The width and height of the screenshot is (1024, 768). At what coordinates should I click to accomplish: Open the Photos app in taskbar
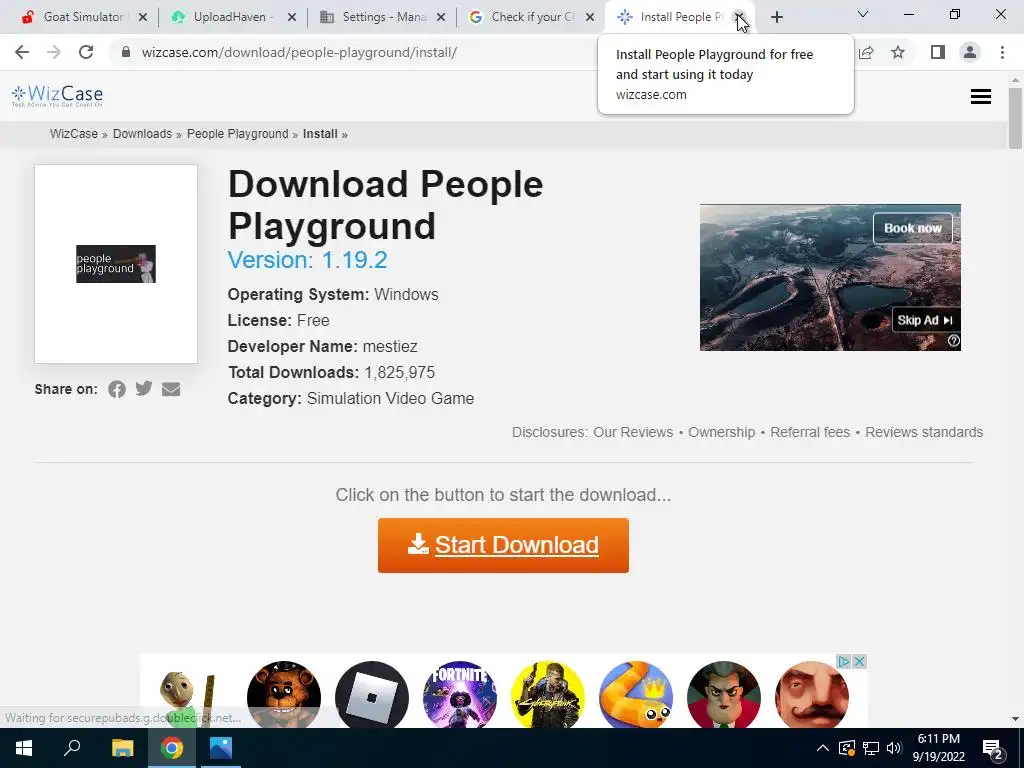(x=221, y=748)
